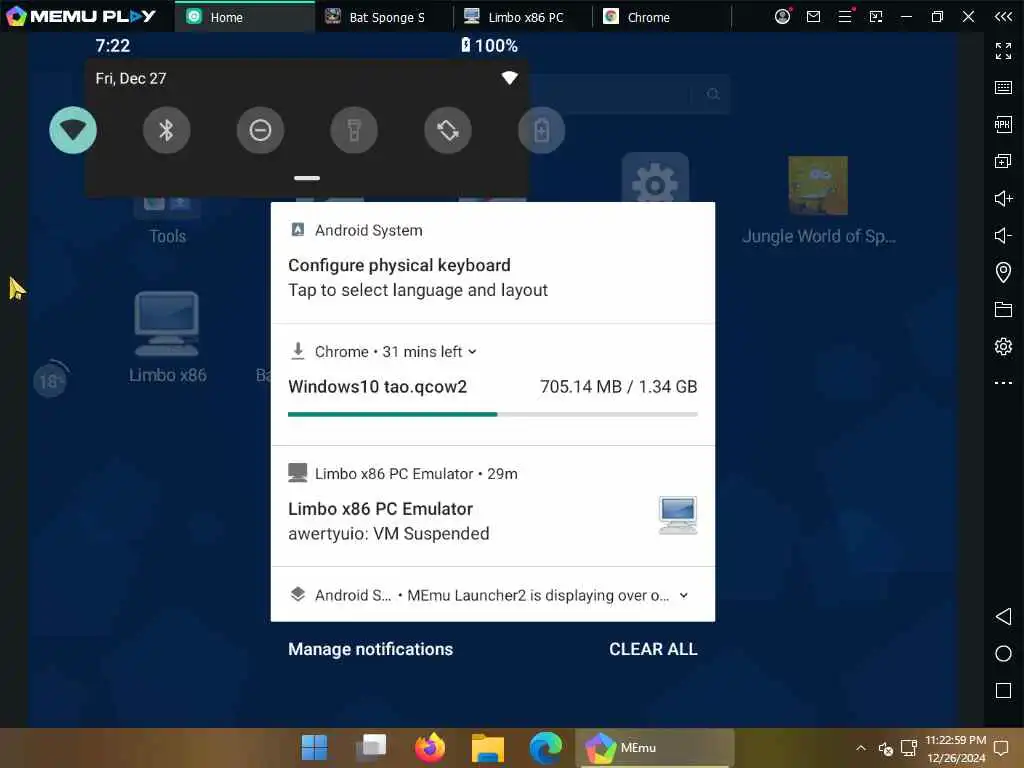The height and width of the screenshot is (768, 1024).
Task: Toggle Do Not Disturb quick setting
Action: coord(260,131)
